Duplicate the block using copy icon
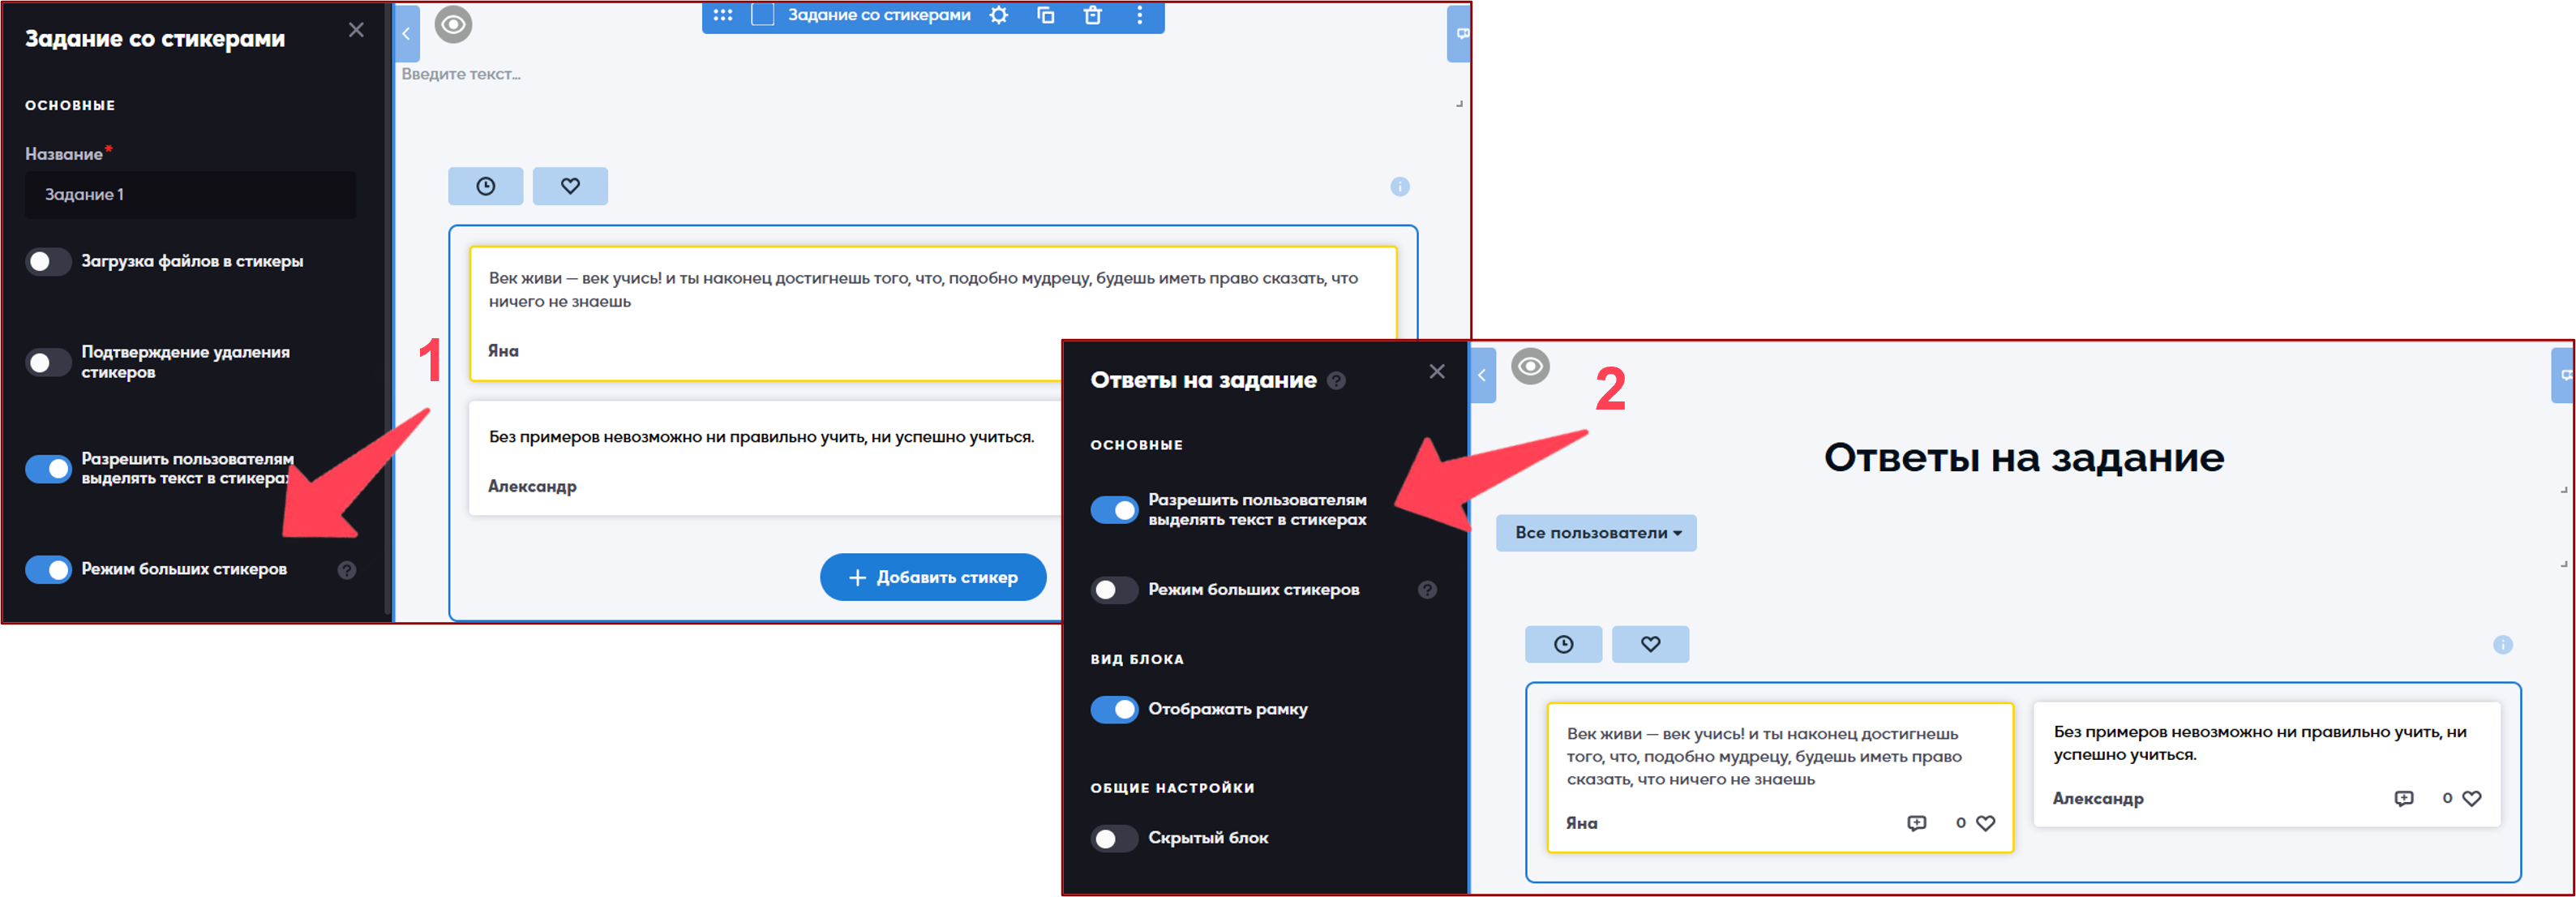Screen dimensions: 2576x897 click(x=1046, y=15)
